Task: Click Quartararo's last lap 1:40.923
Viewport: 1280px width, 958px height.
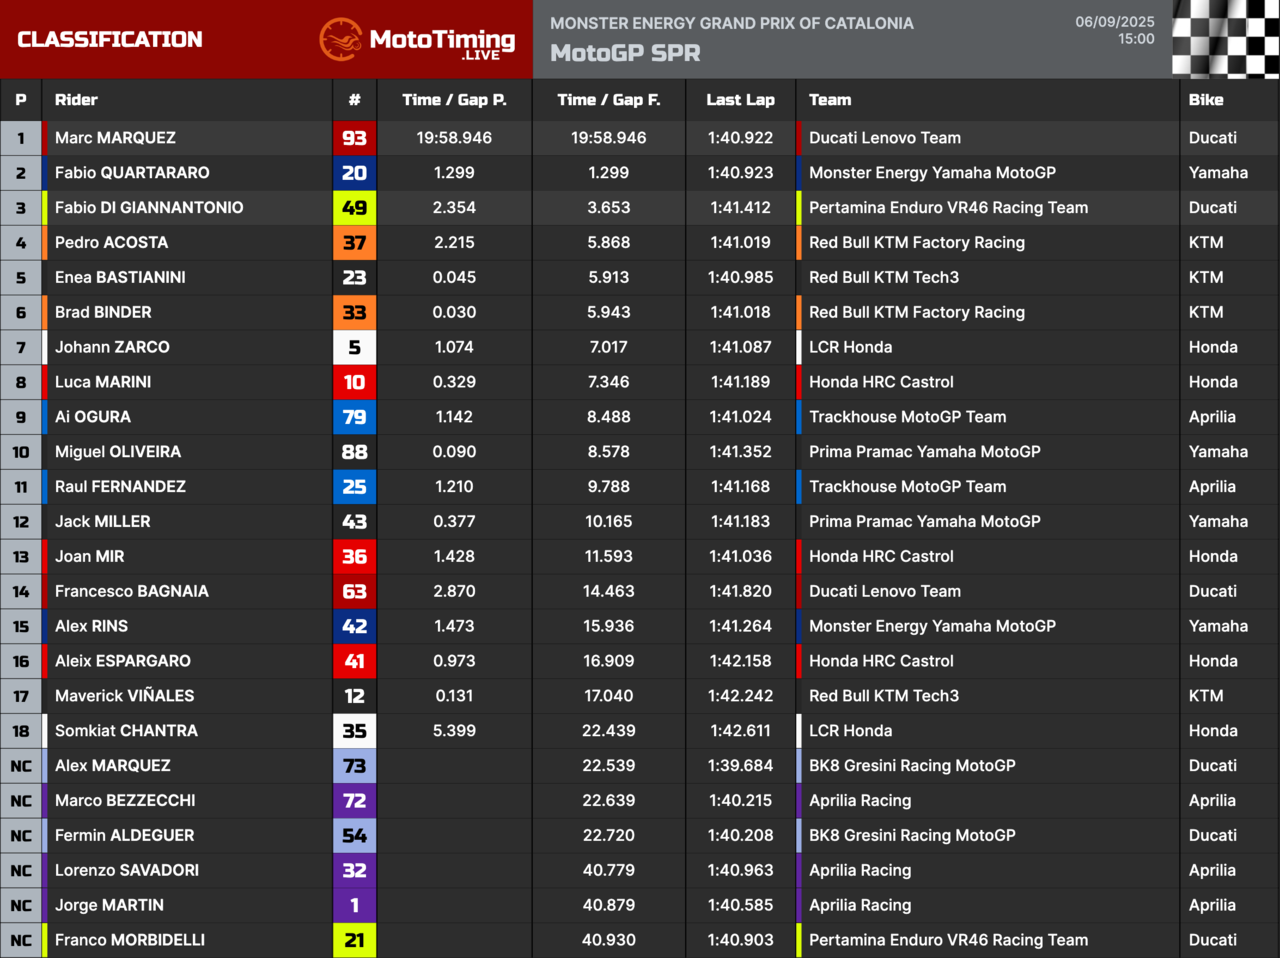Action: click(x=740, y=173)
